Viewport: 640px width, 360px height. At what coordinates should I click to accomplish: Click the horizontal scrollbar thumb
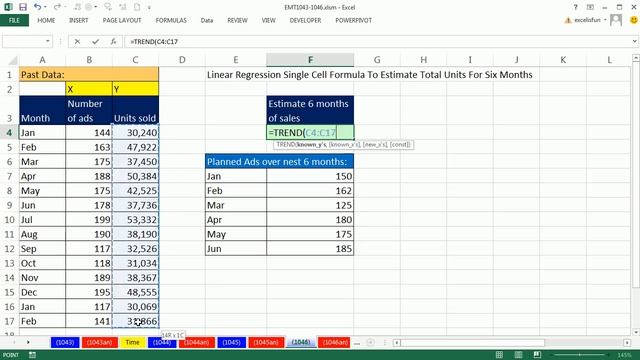pyautogui.click(x=473, y=342)
